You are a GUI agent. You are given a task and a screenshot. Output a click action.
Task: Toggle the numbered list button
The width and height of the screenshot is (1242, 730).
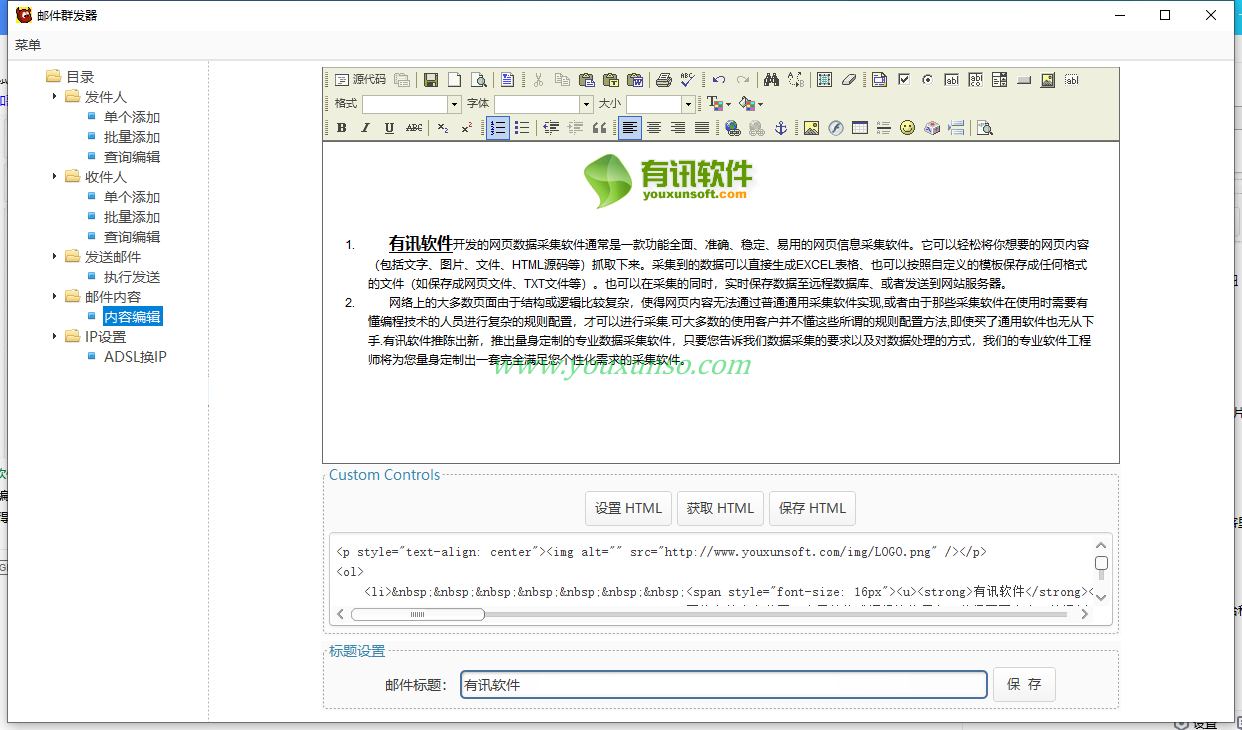[x=498, y=128]
